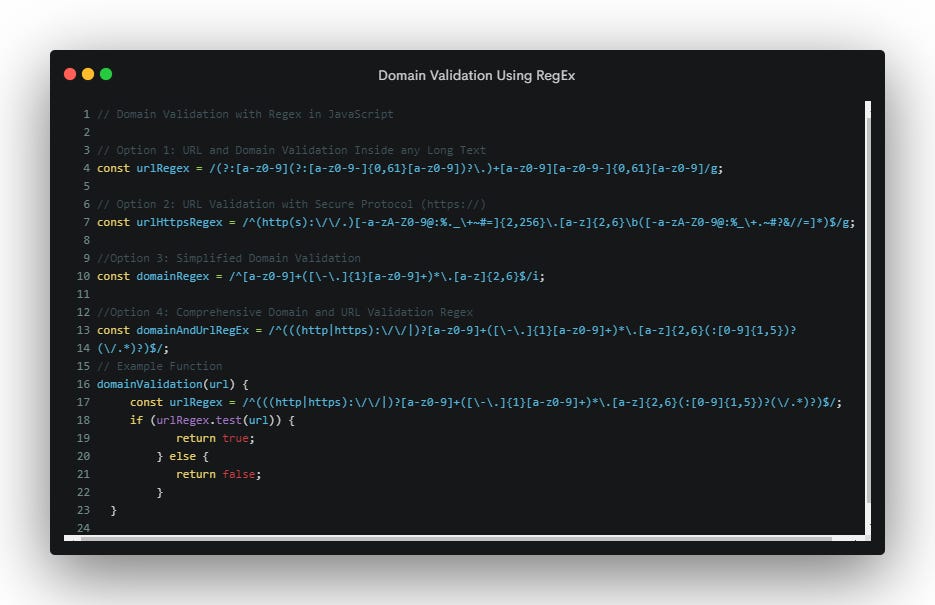Click the closing brace on line 23
This screenshot has height=605, width=935.
113,510
